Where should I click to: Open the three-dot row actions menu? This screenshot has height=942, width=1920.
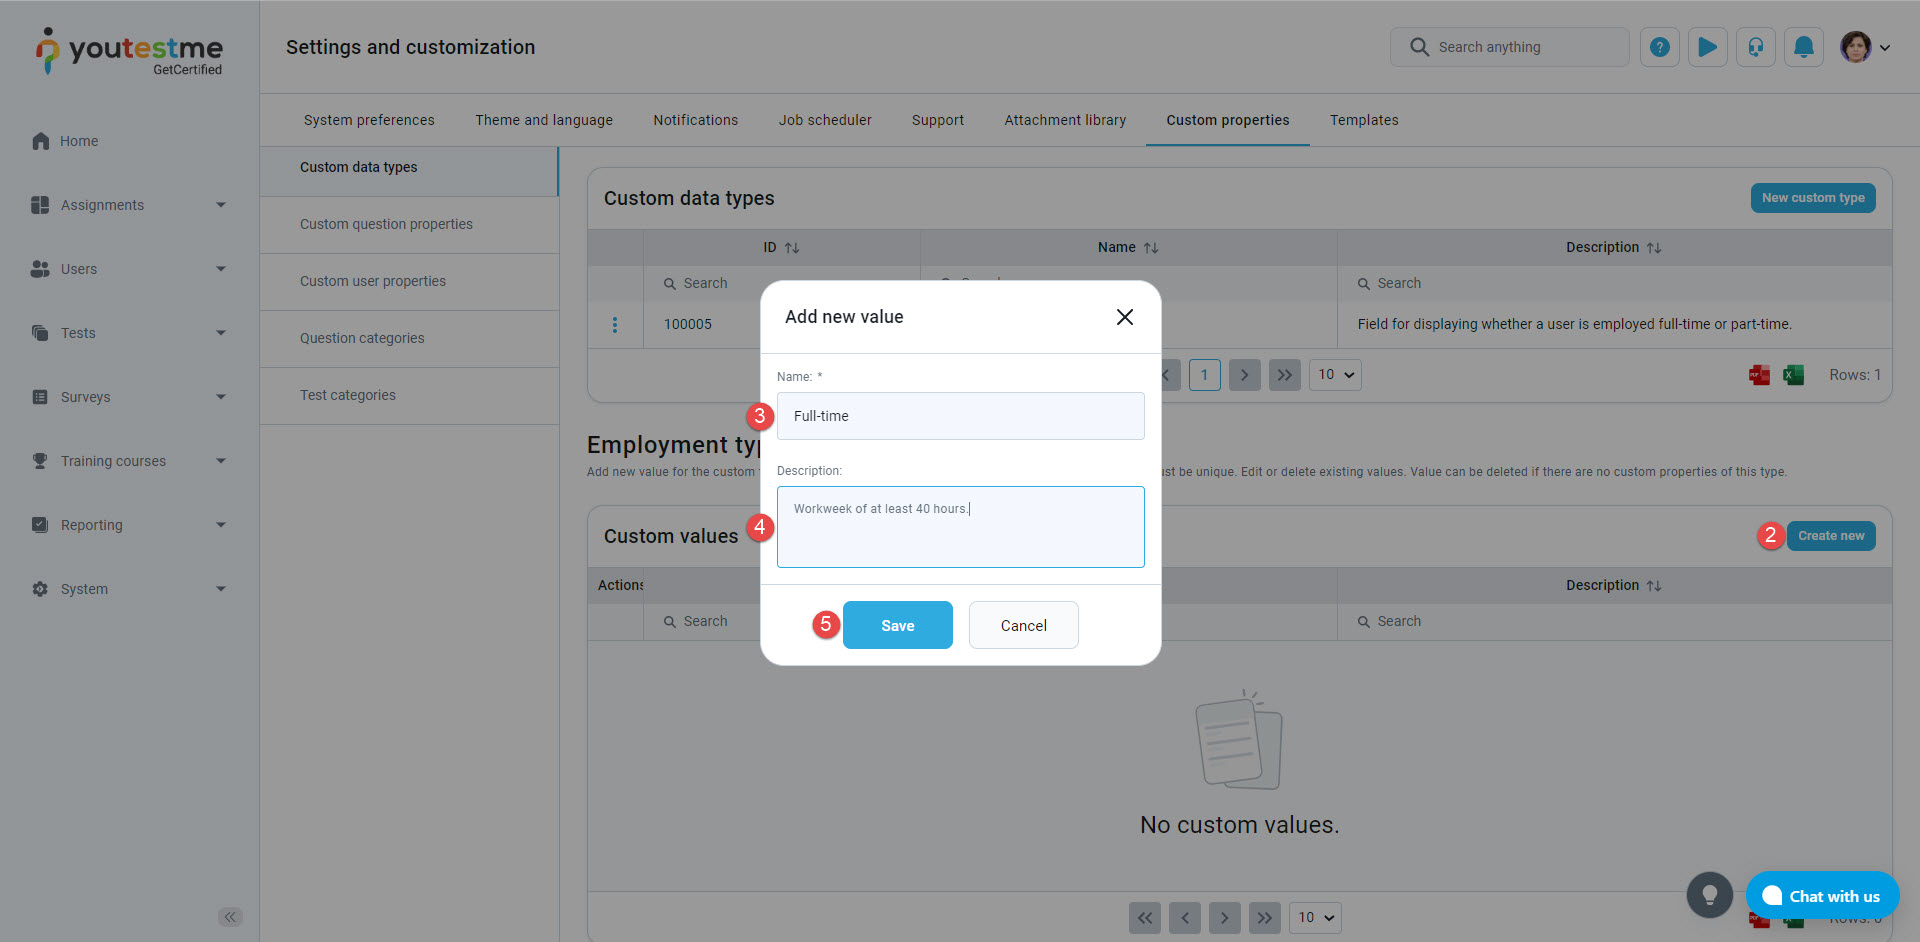(614, 325)
